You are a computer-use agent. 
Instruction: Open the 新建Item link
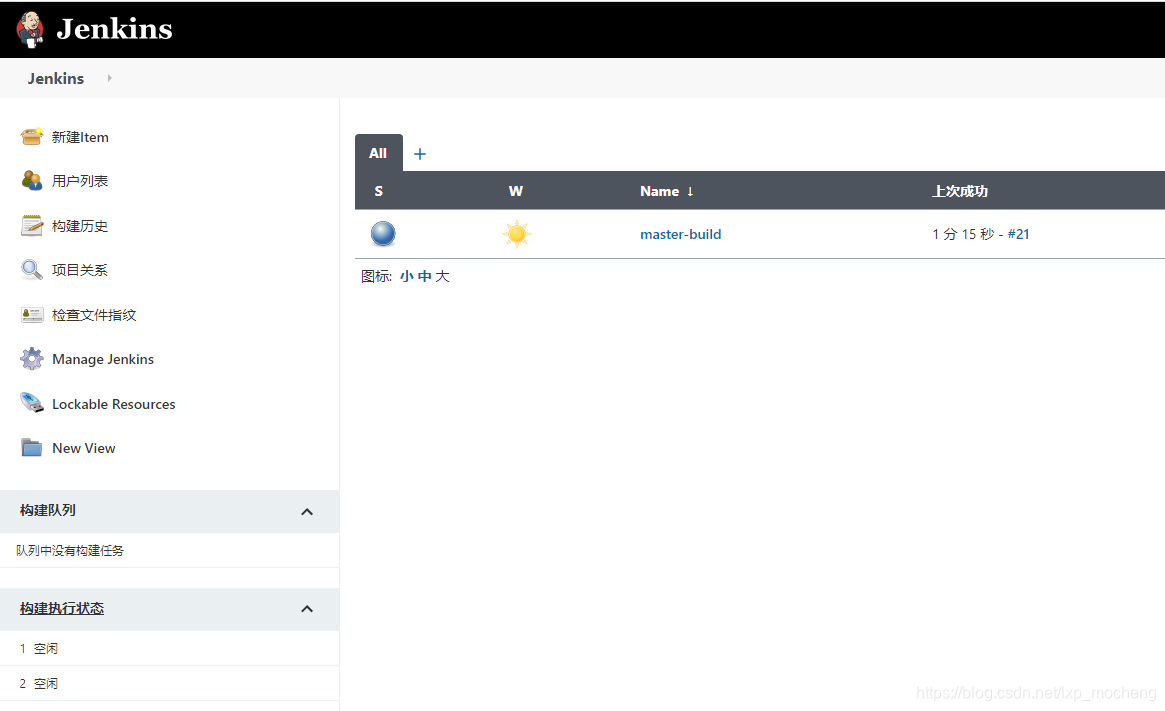[80, 137]
